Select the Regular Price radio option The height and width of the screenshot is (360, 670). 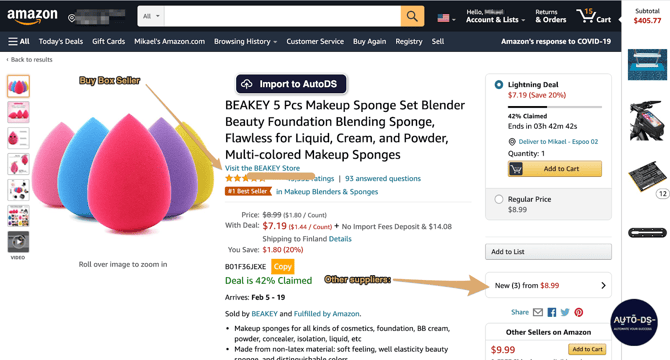coord(499,199)
